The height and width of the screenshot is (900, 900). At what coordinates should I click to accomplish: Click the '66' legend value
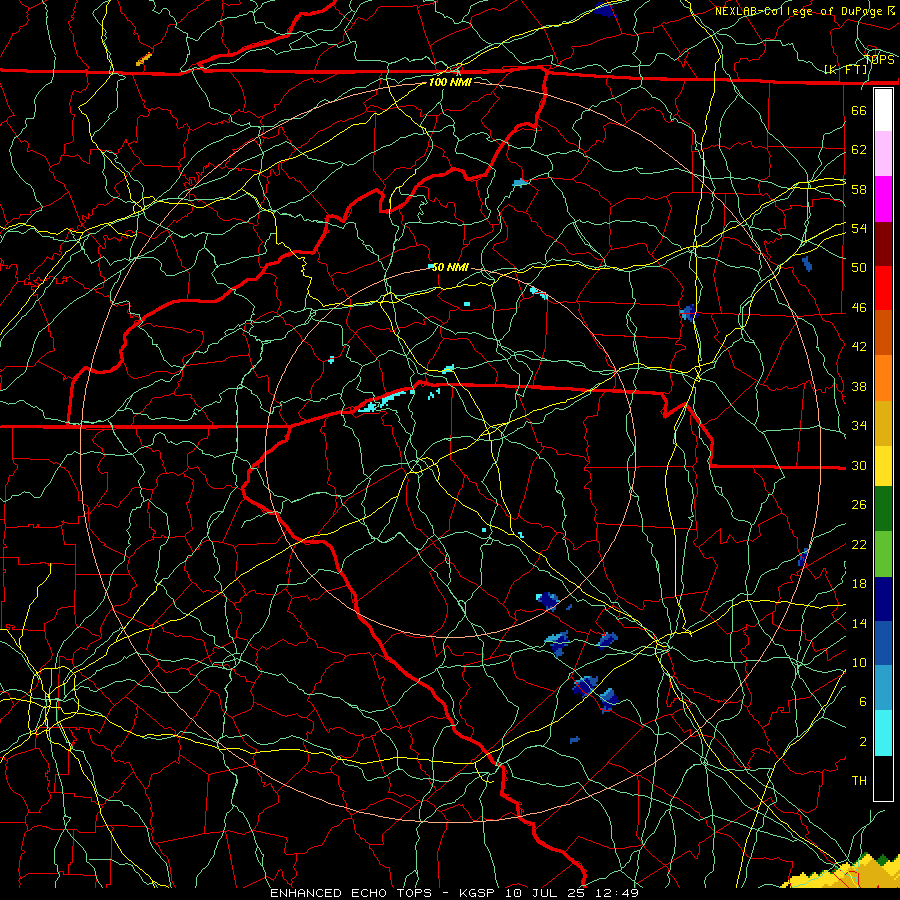click(859, 110)
